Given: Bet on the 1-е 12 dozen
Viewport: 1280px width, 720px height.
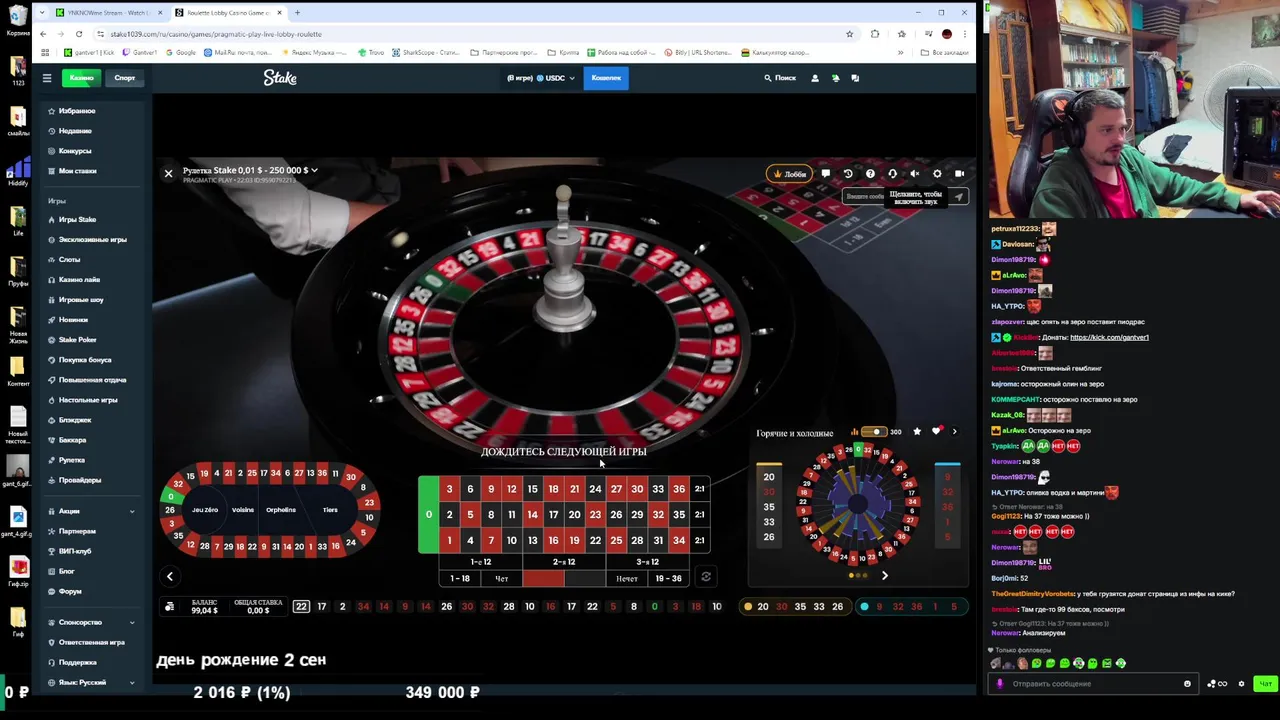Looking at the screenshot, I should click(x=481, y=562).
